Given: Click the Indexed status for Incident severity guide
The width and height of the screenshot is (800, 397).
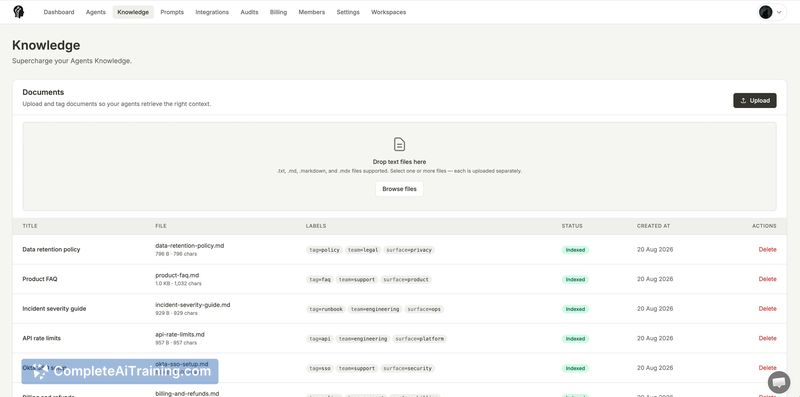Looking at the screenshot, I should tap(575, 309).
